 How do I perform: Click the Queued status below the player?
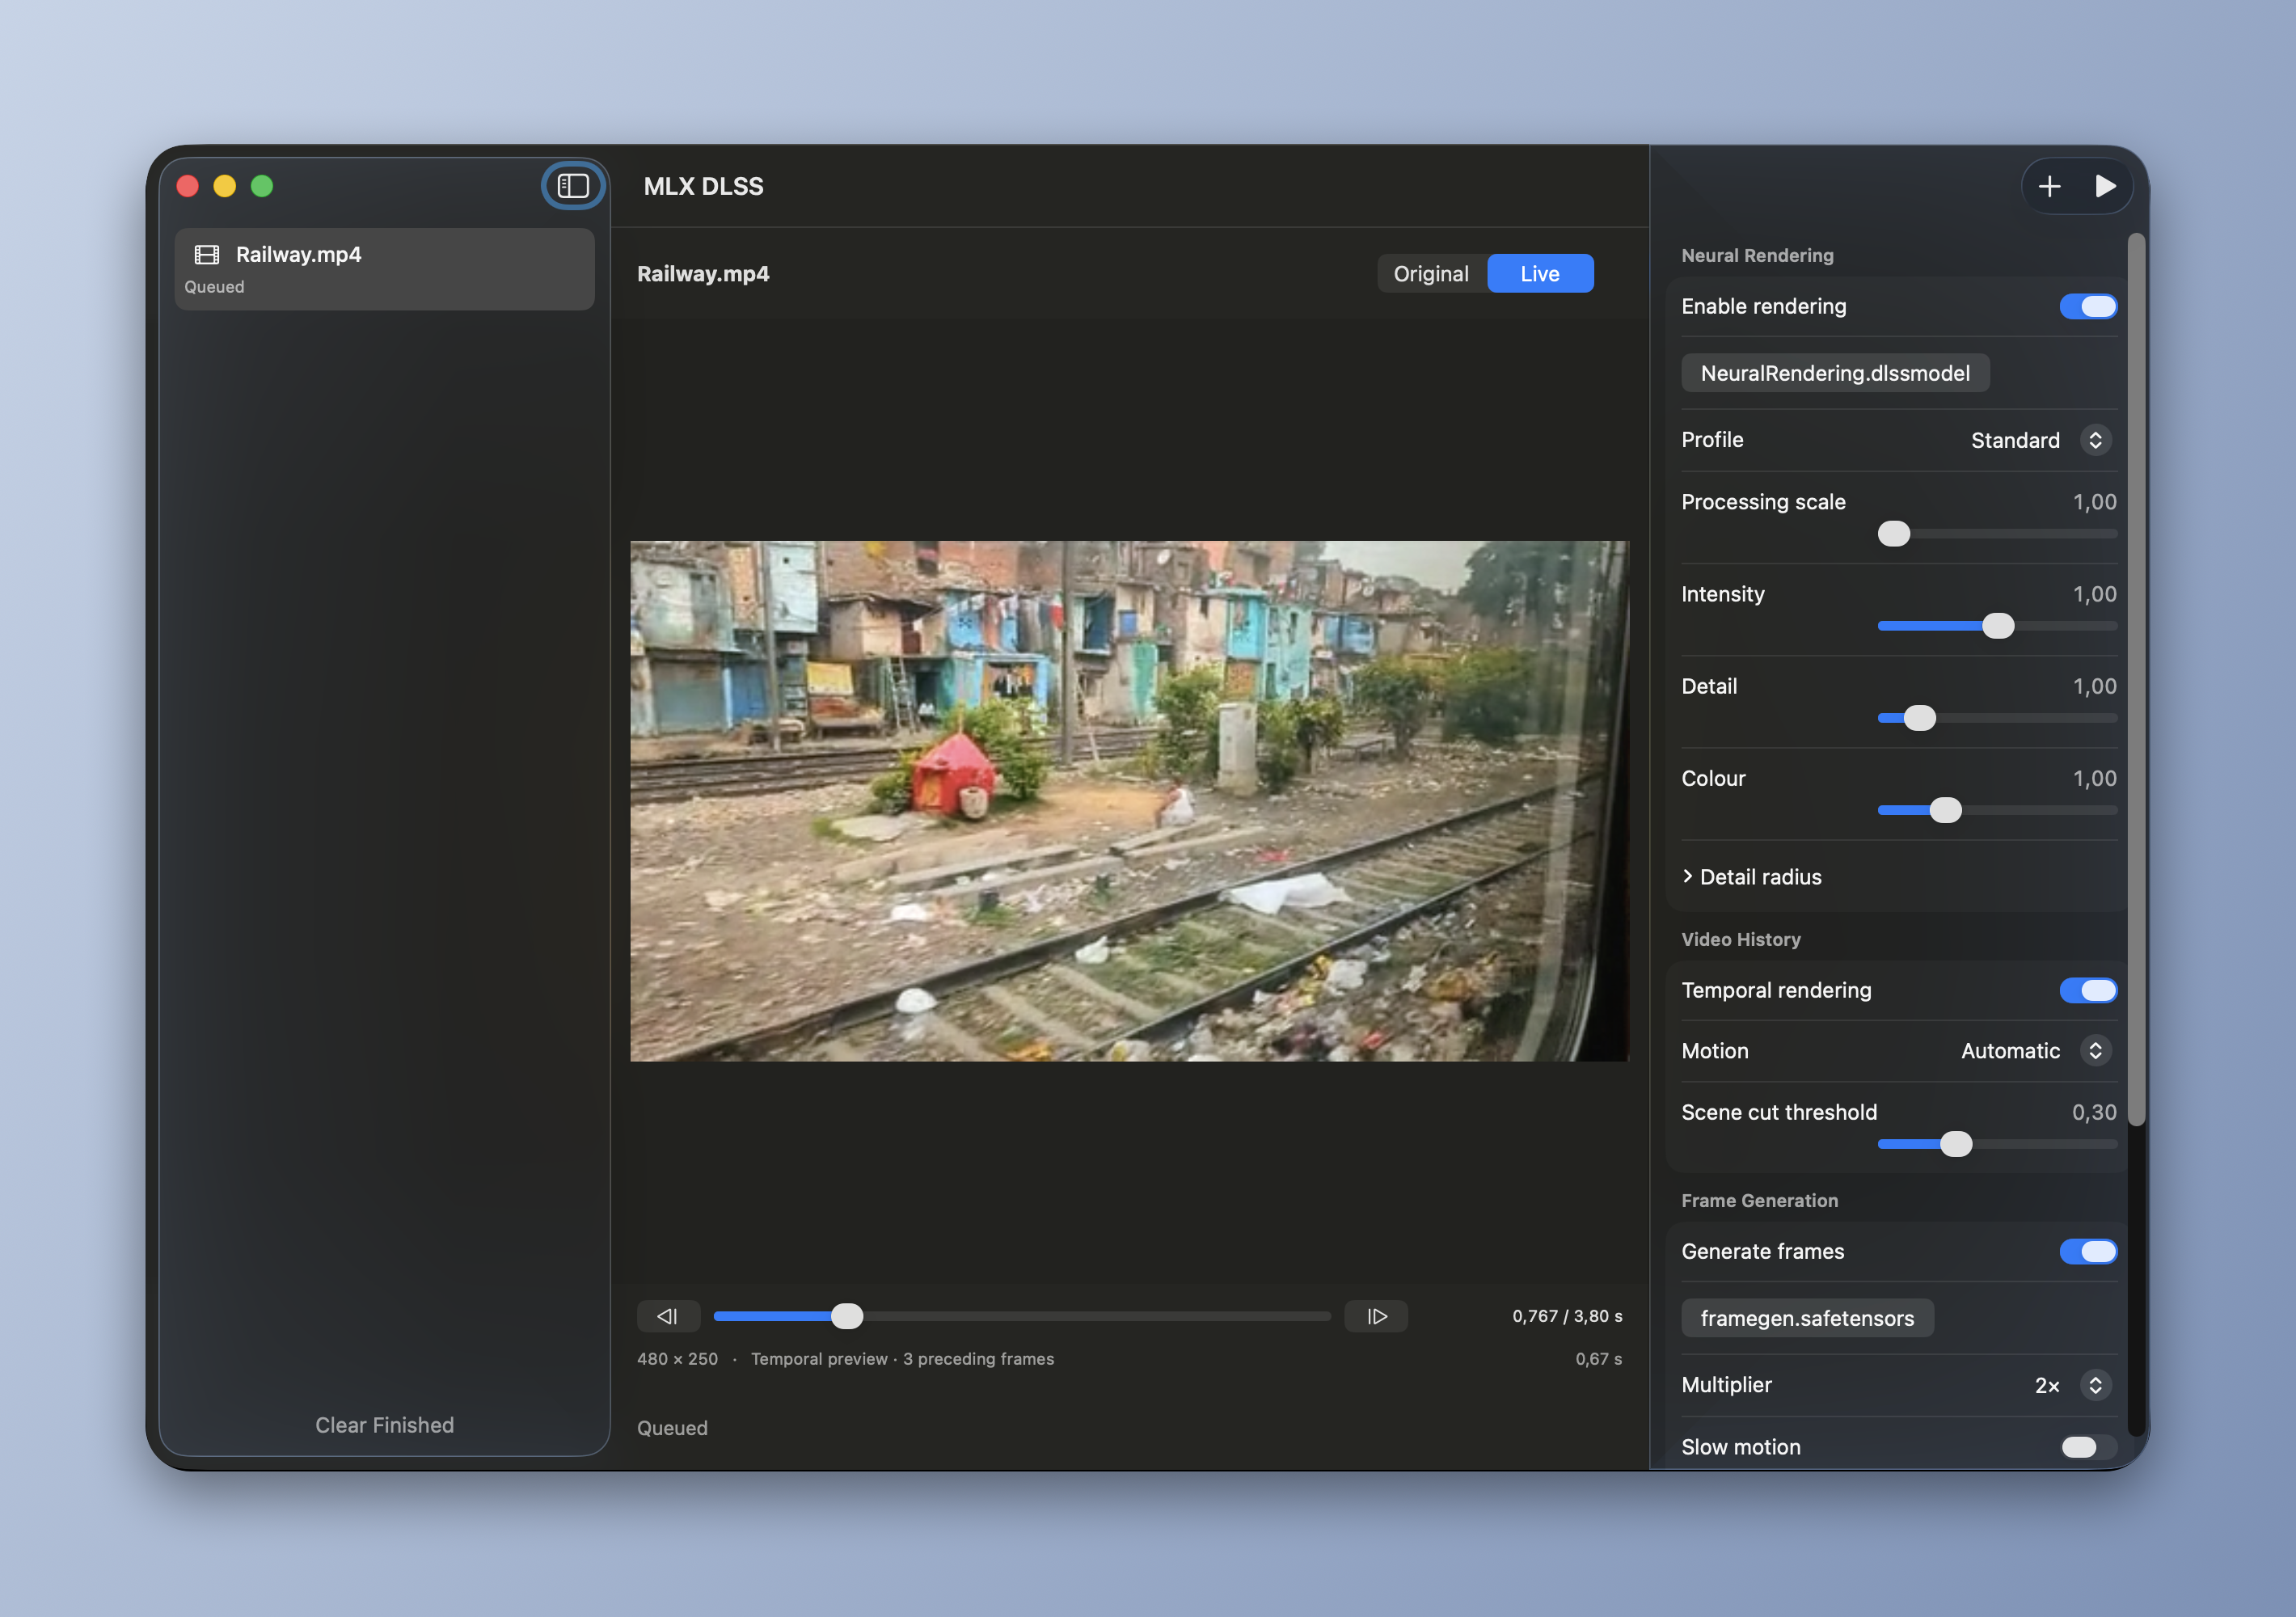pos(672,1428)
